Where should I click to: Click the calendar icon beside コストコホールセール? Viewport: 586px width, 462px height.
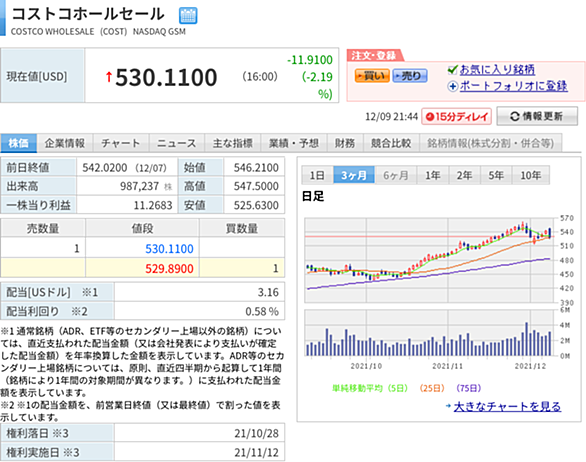pos(188,15)
